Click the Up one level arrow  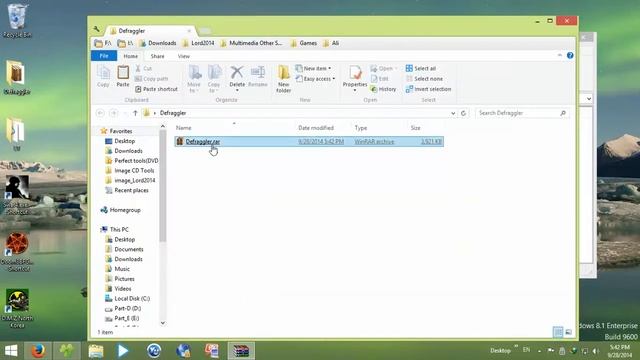coord(135,113)
